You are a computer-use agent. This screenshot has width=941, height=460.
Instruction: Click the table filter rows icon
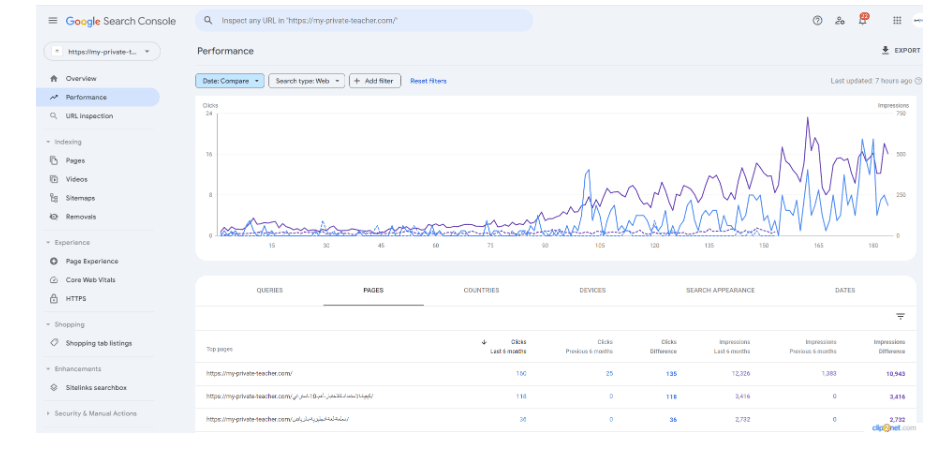[900, 316]
